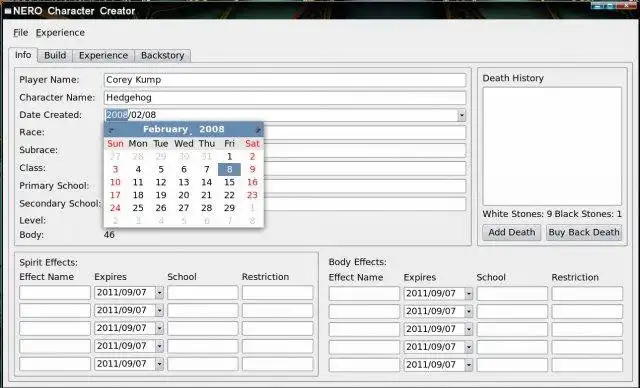This screenshot has width=640, height=388.
Task: Click first Spirit Effects Effect Name field
Action: (x=55, y=293)
